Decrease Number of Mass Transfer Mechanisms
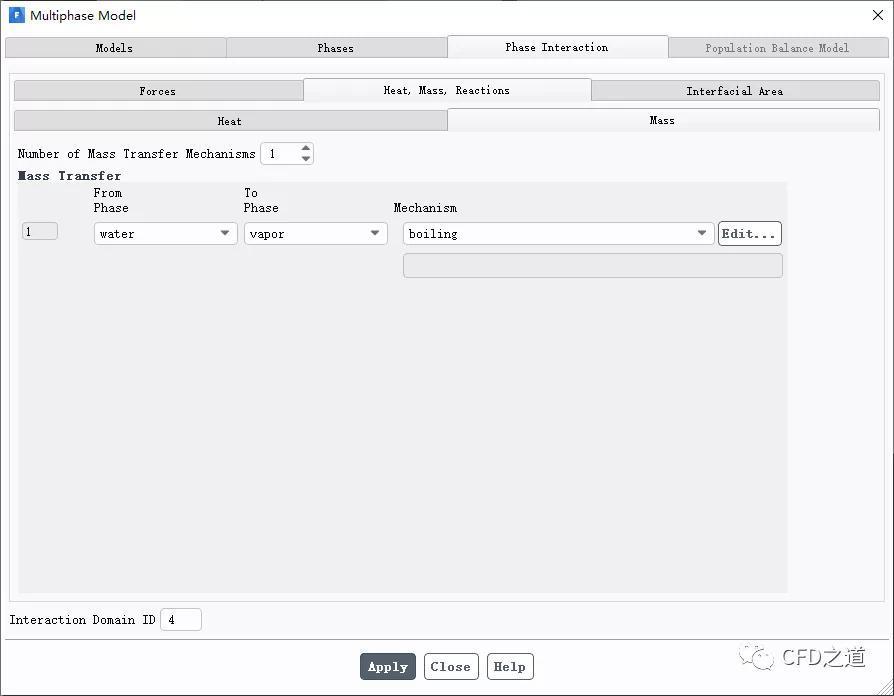This screenshot has width=894, height=696. 306,159
